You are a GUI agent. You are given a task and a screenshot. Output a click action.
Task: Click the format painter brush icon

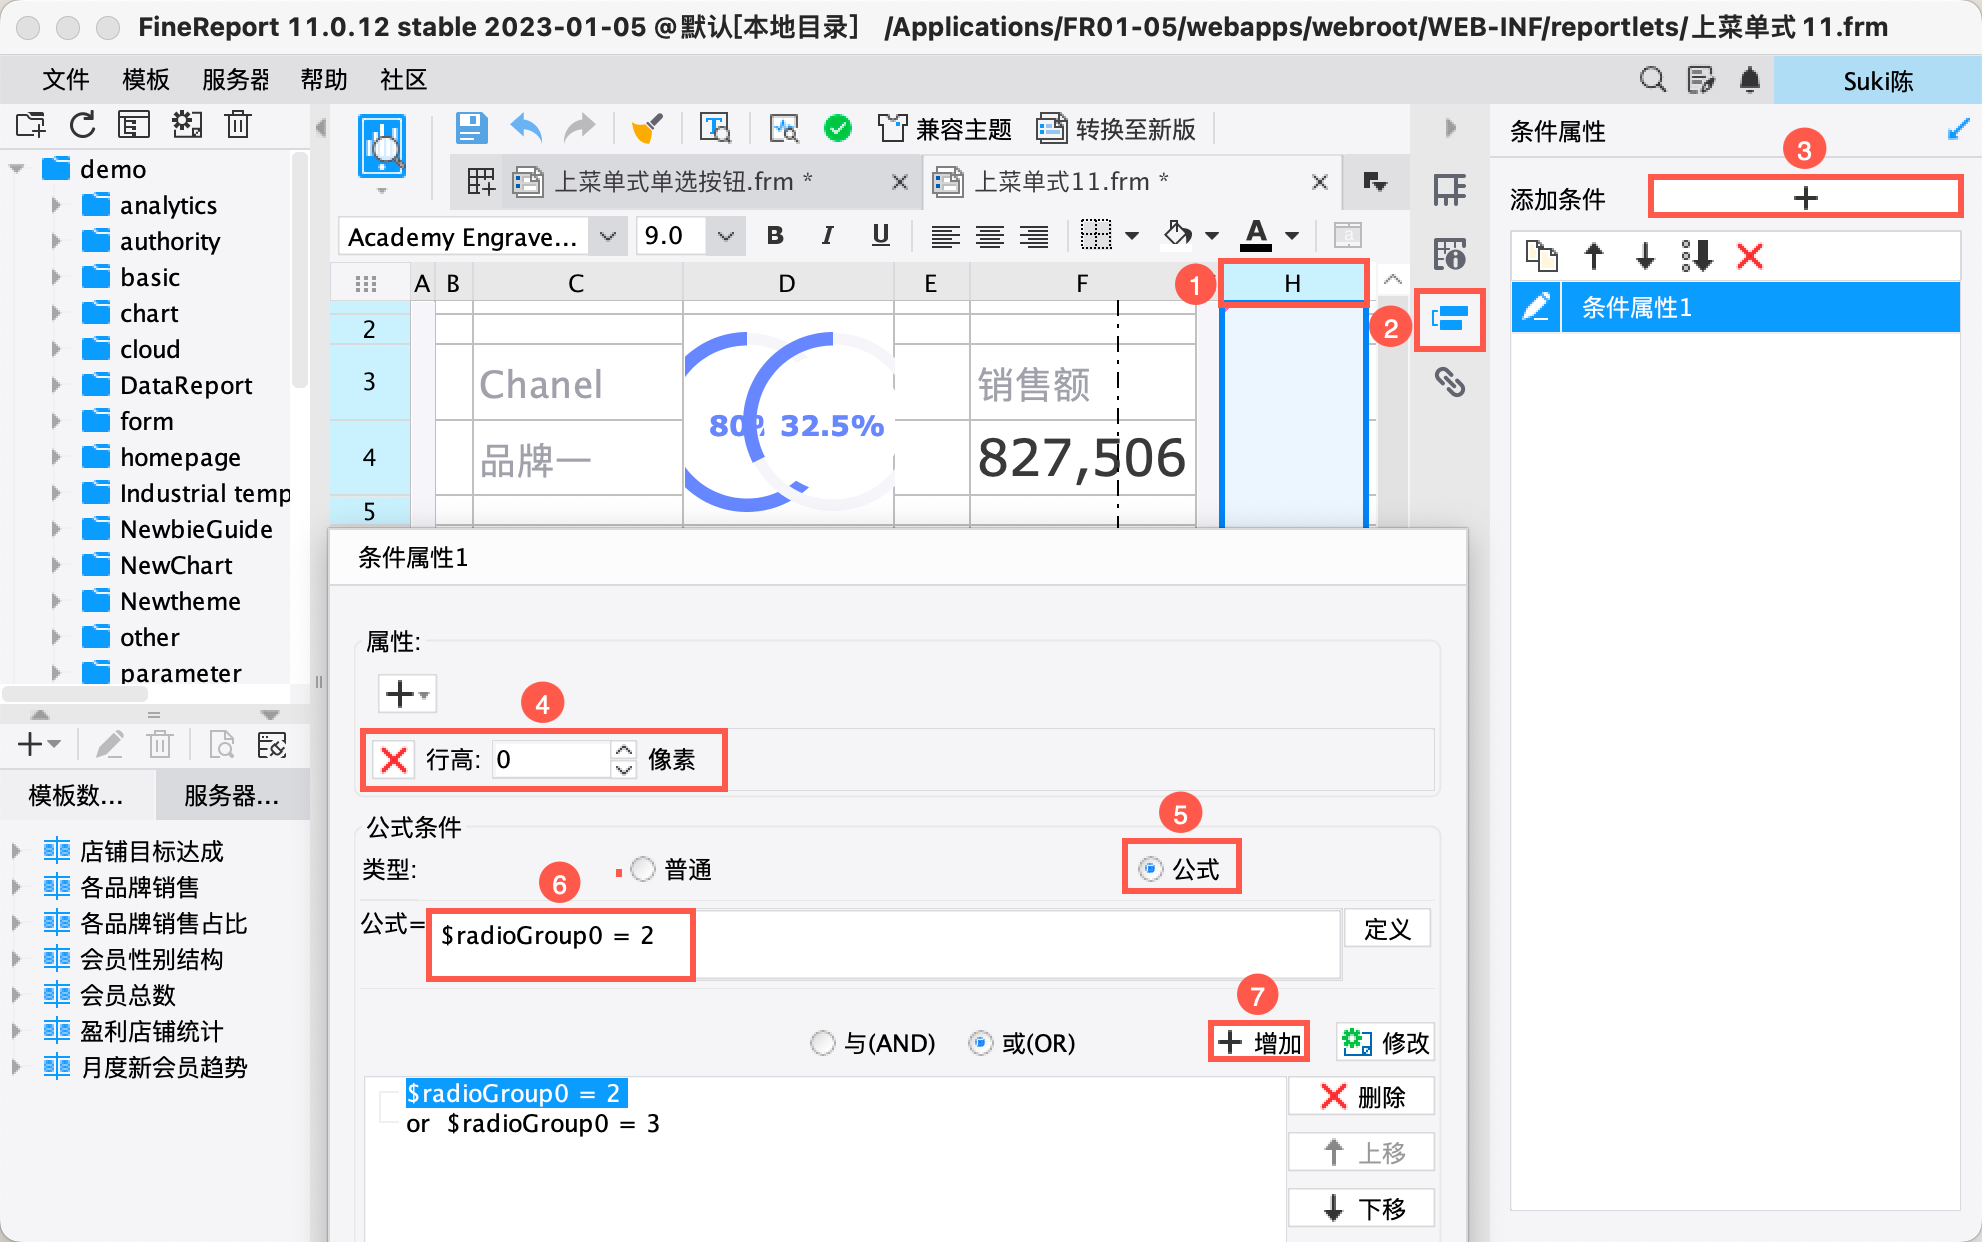tap(647, 129)
